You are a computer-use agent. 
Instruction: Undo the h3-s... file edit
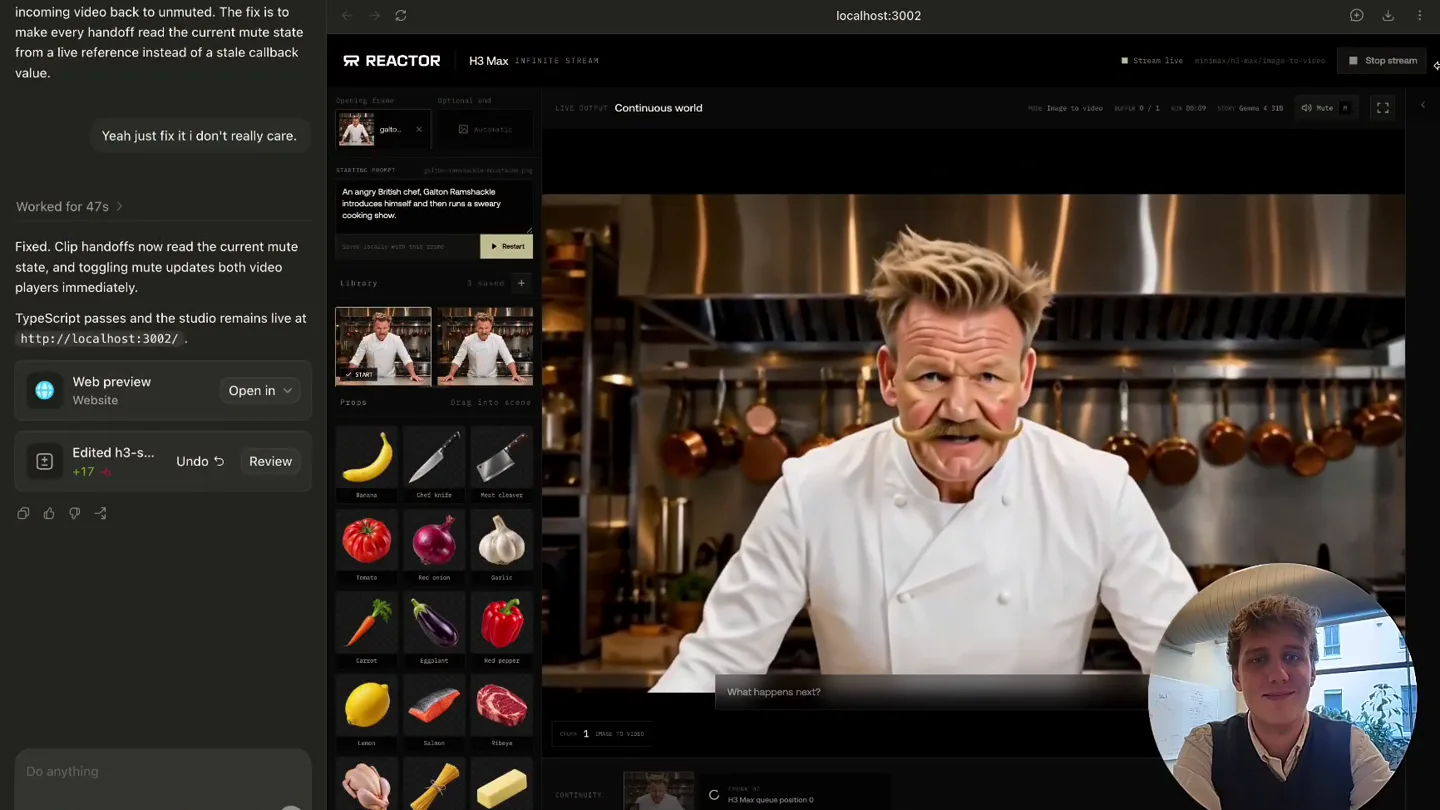(200, 461)
